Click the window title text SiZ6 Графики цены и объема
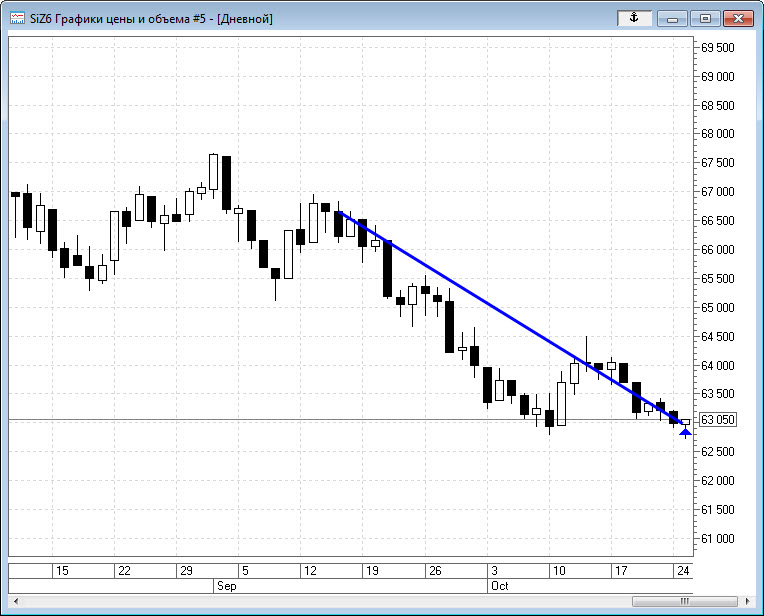The image size is (764, 616). coord(110,19)
